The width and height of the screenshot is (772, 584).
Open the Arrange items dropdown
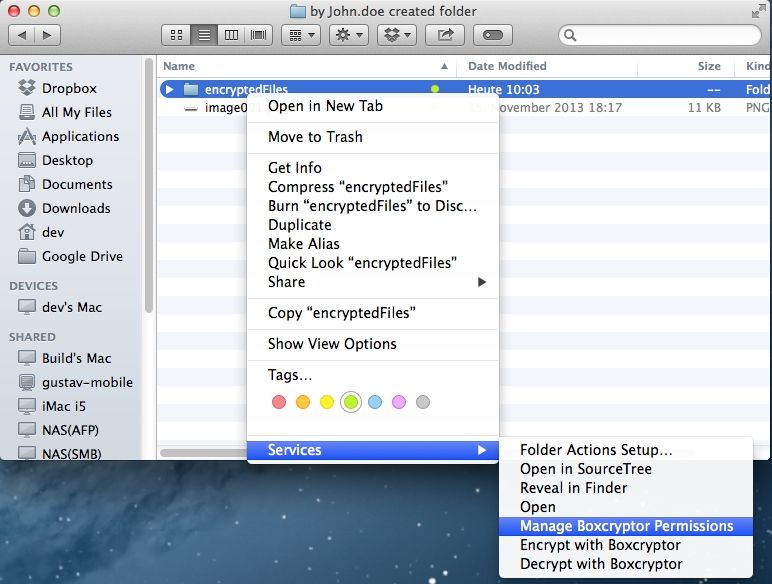tap(301, 35)
